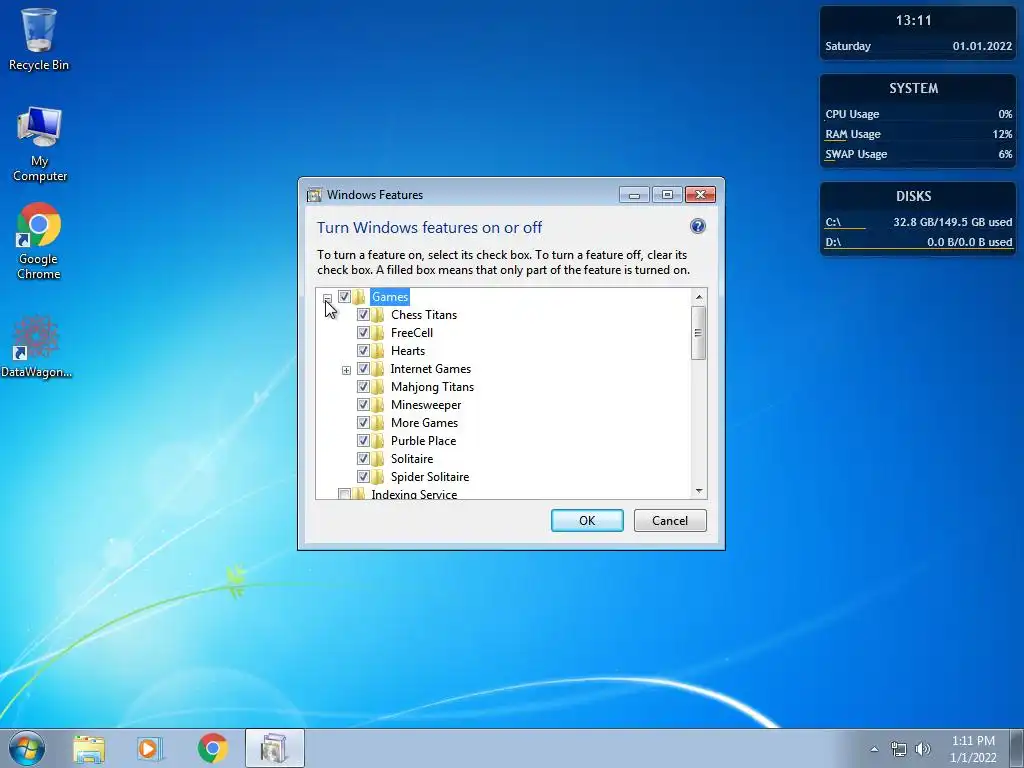Click the Spider Solitaire folder icon
The width and height of the screenshot is (1024, 768).
[x=378, y=477]
